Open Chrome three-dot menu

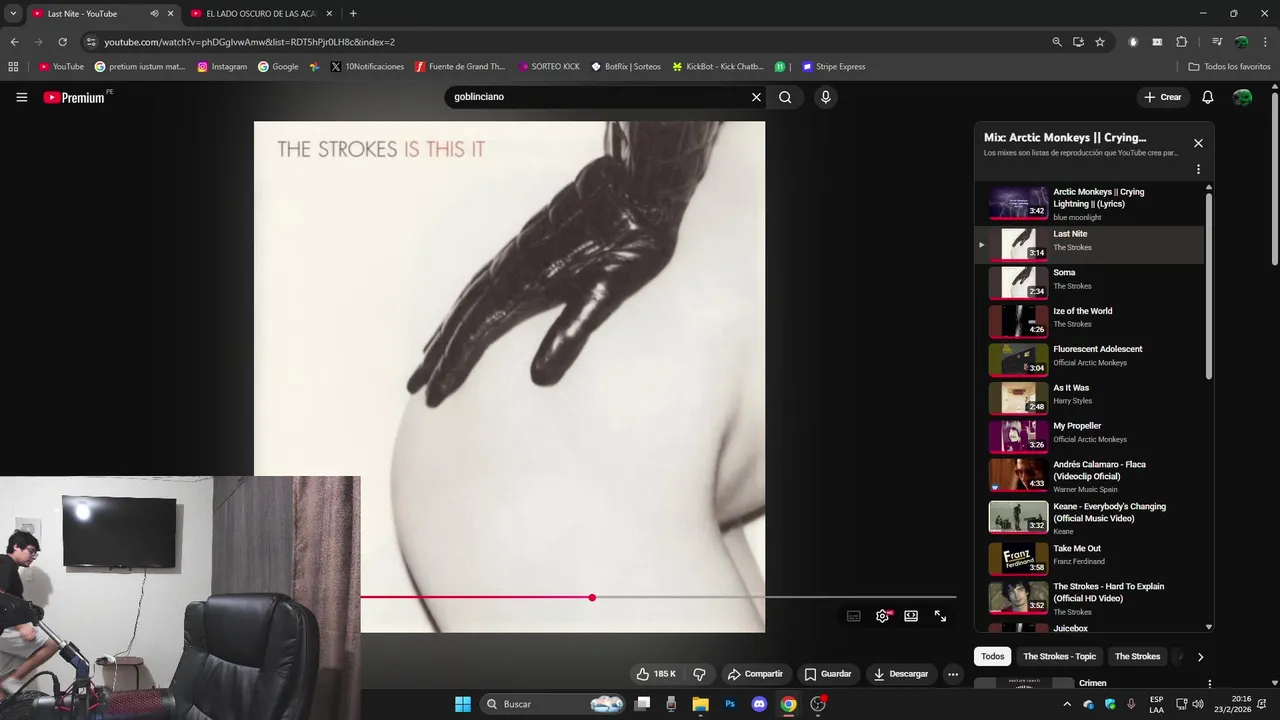[x=1266, y=42]
